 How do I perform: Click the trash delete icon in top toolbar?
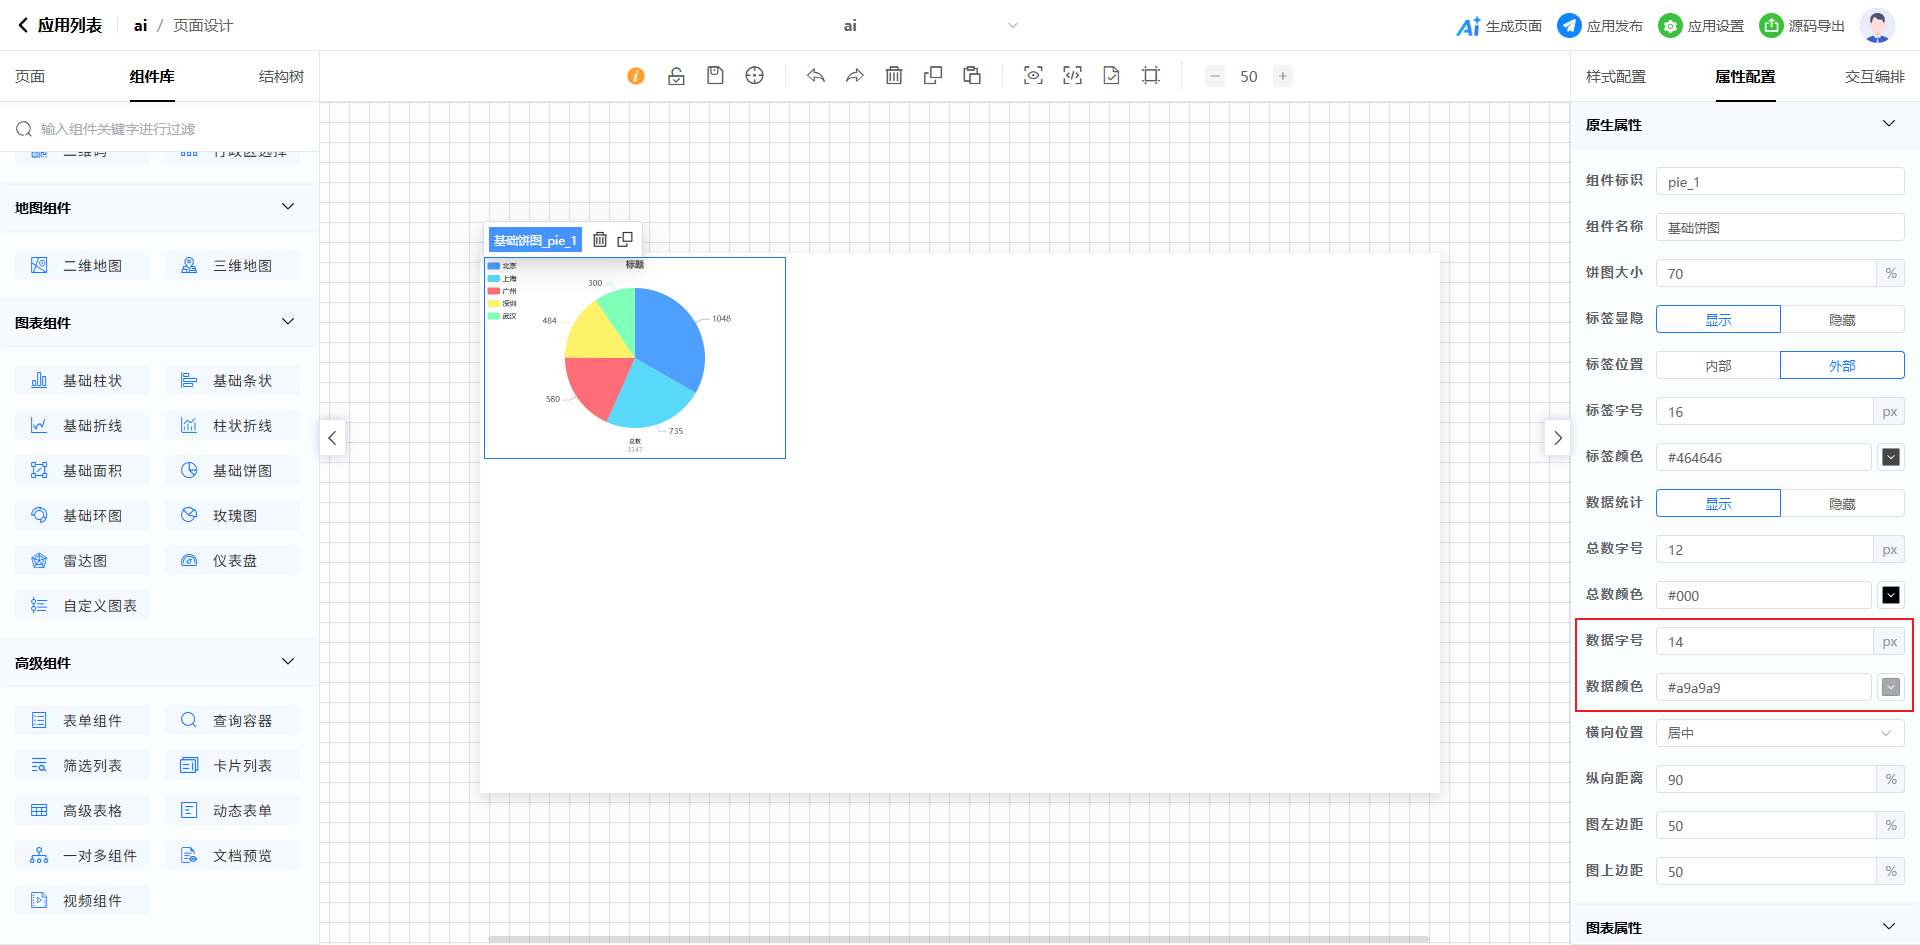click(x=894, y=76)
